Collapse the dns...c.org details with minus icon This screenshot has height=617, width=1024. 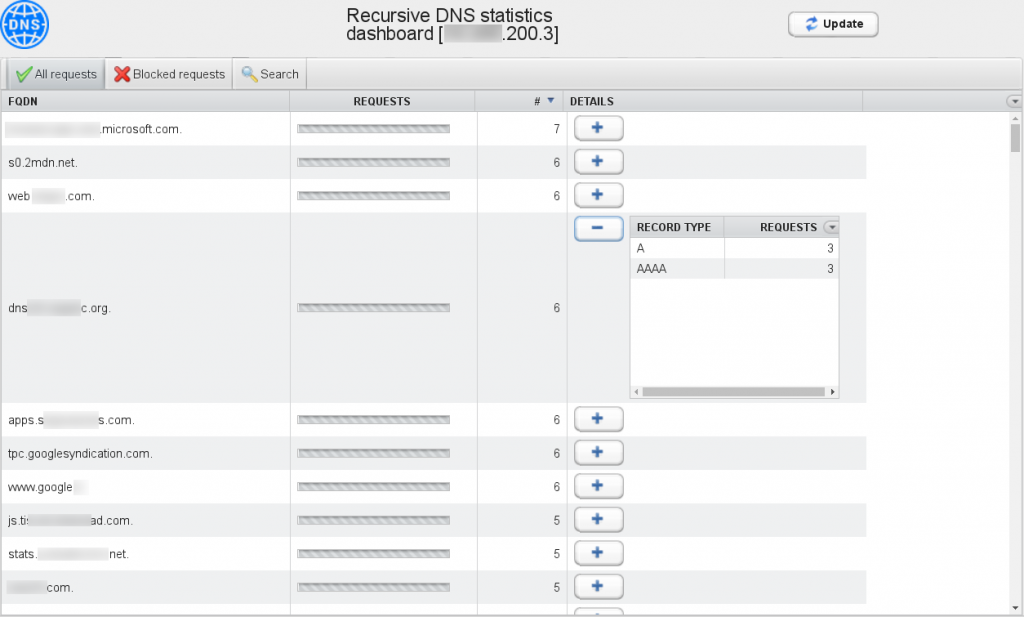click(598, 228)
